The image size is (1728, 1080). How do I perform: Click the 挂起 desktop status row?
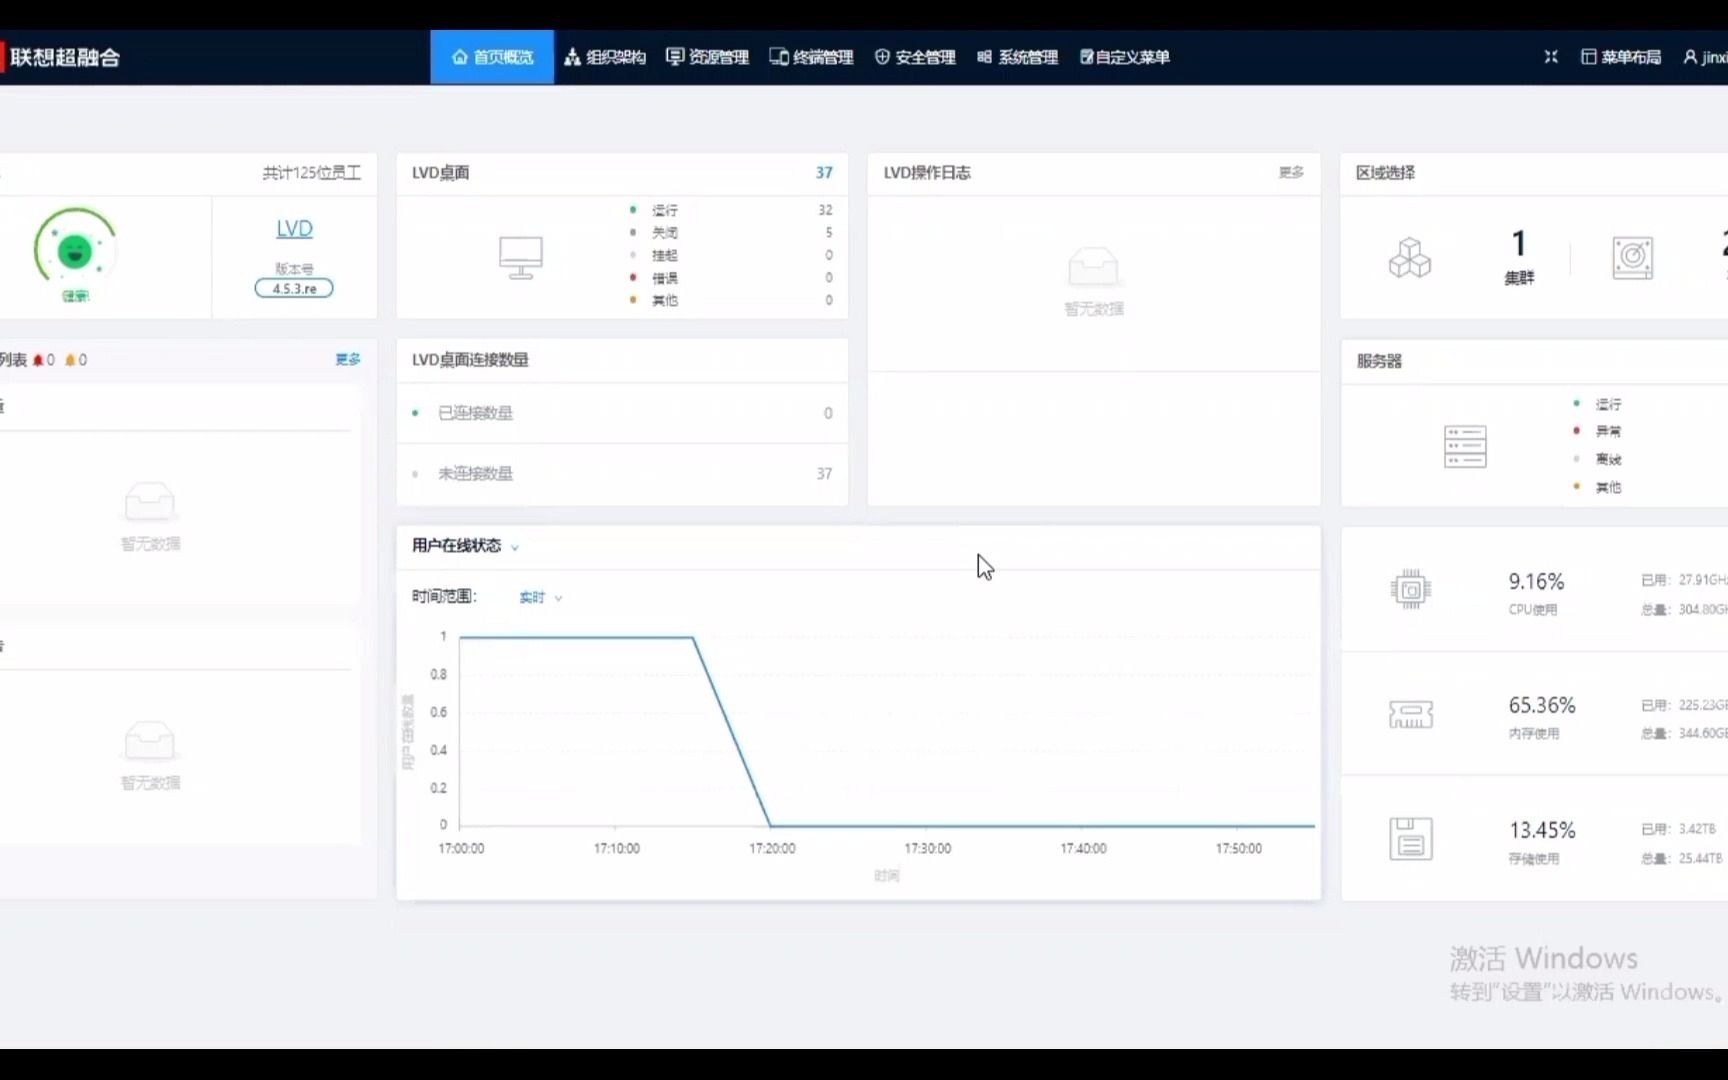[731, 255]
